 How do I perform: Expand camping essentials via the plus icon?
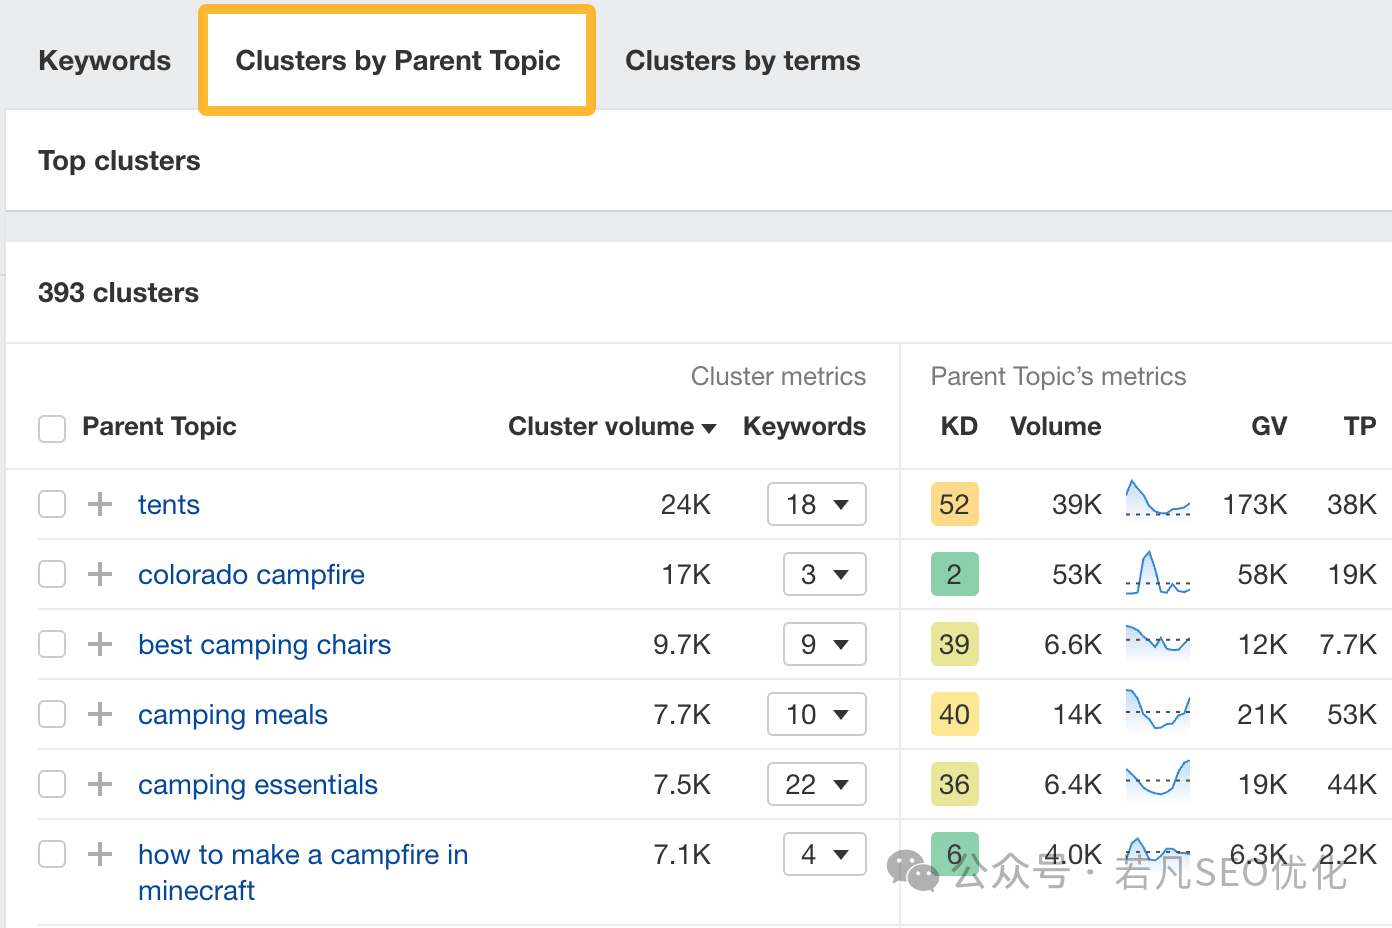coord(100,784)
